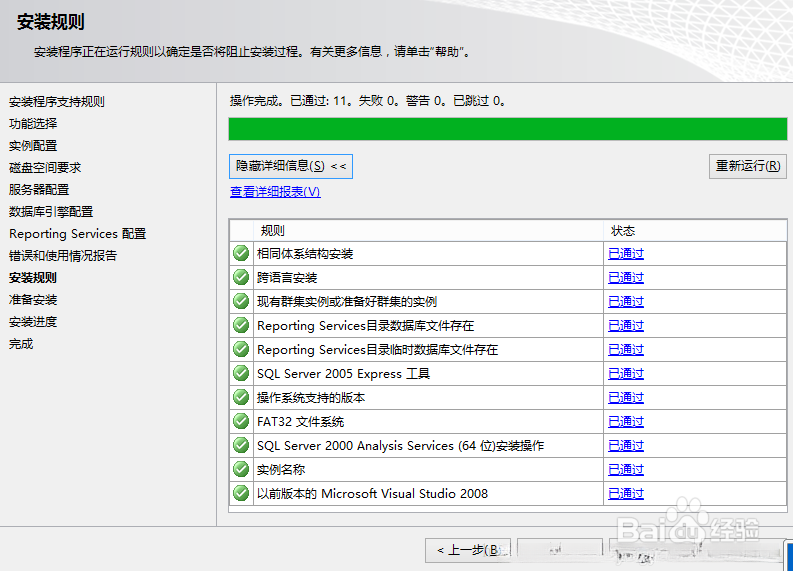The height and width of the screenshot is (571, 793).
Task: Go back with 上一步(B) button
Action: click(x=468, y=550)
